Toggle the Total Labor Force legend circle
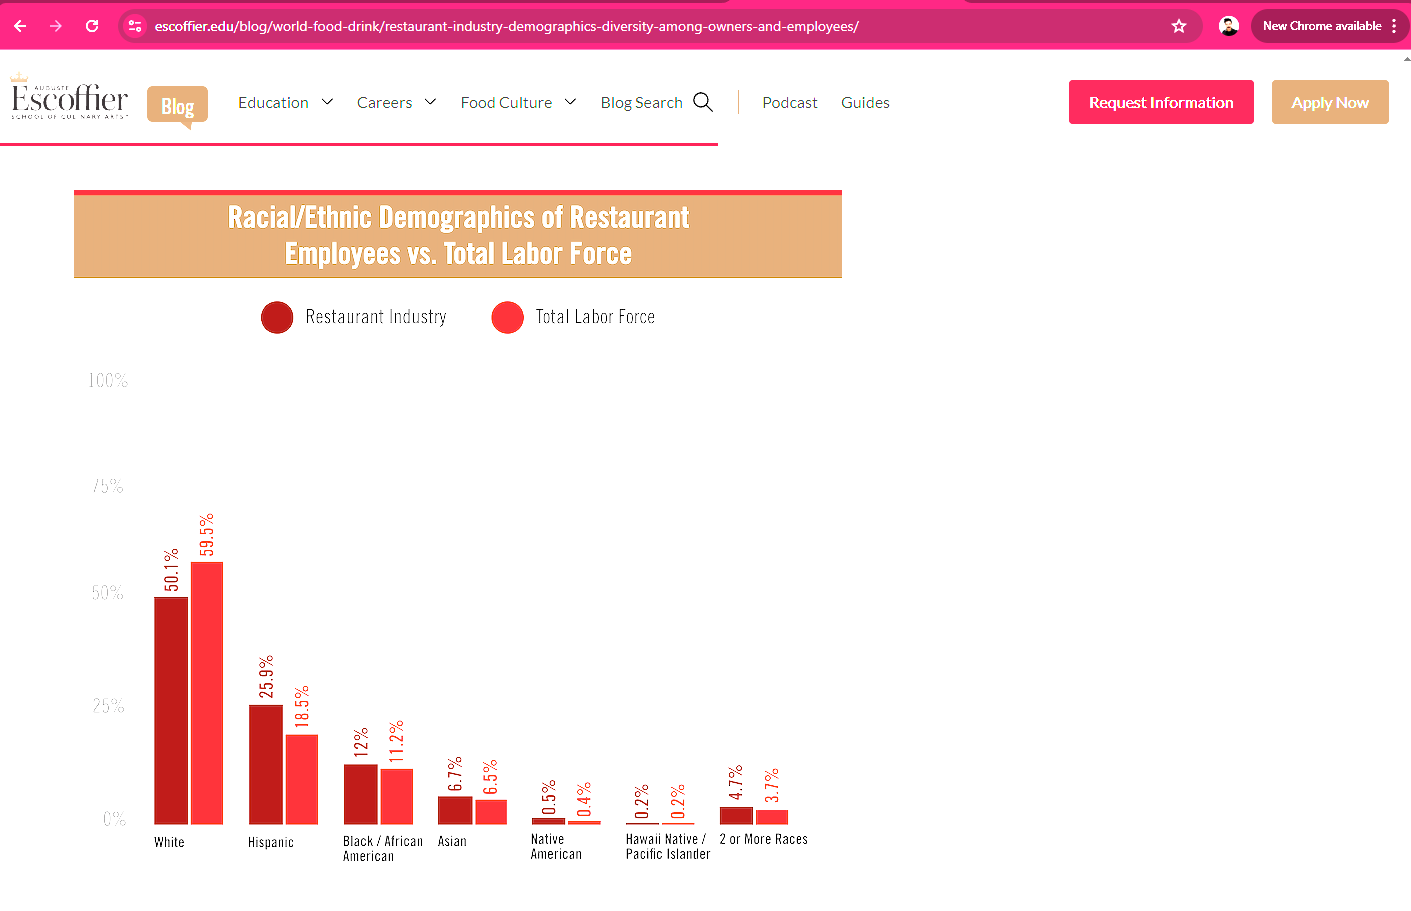The height and width of the screenshot is (911, 1411). tap(508, 317)
